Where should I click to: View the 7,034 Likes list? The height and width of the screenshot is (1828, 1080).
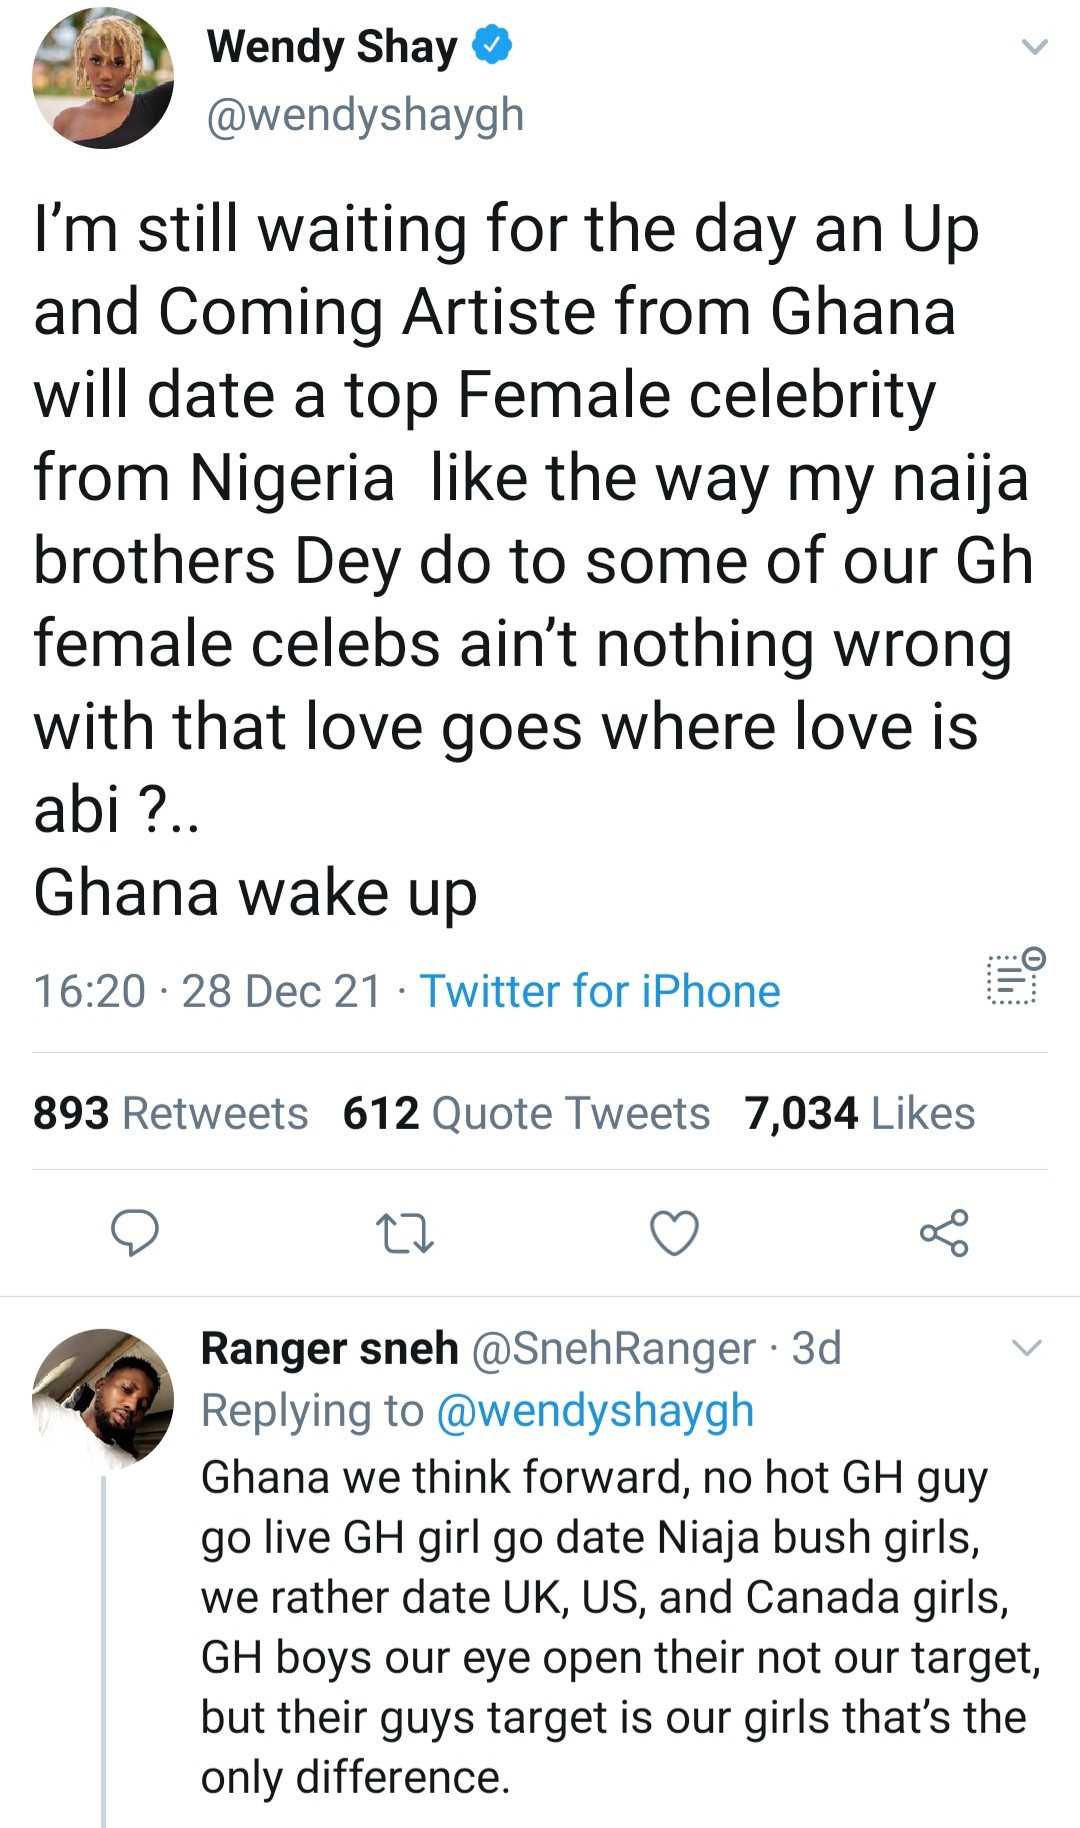click(x=859, y=1113)
